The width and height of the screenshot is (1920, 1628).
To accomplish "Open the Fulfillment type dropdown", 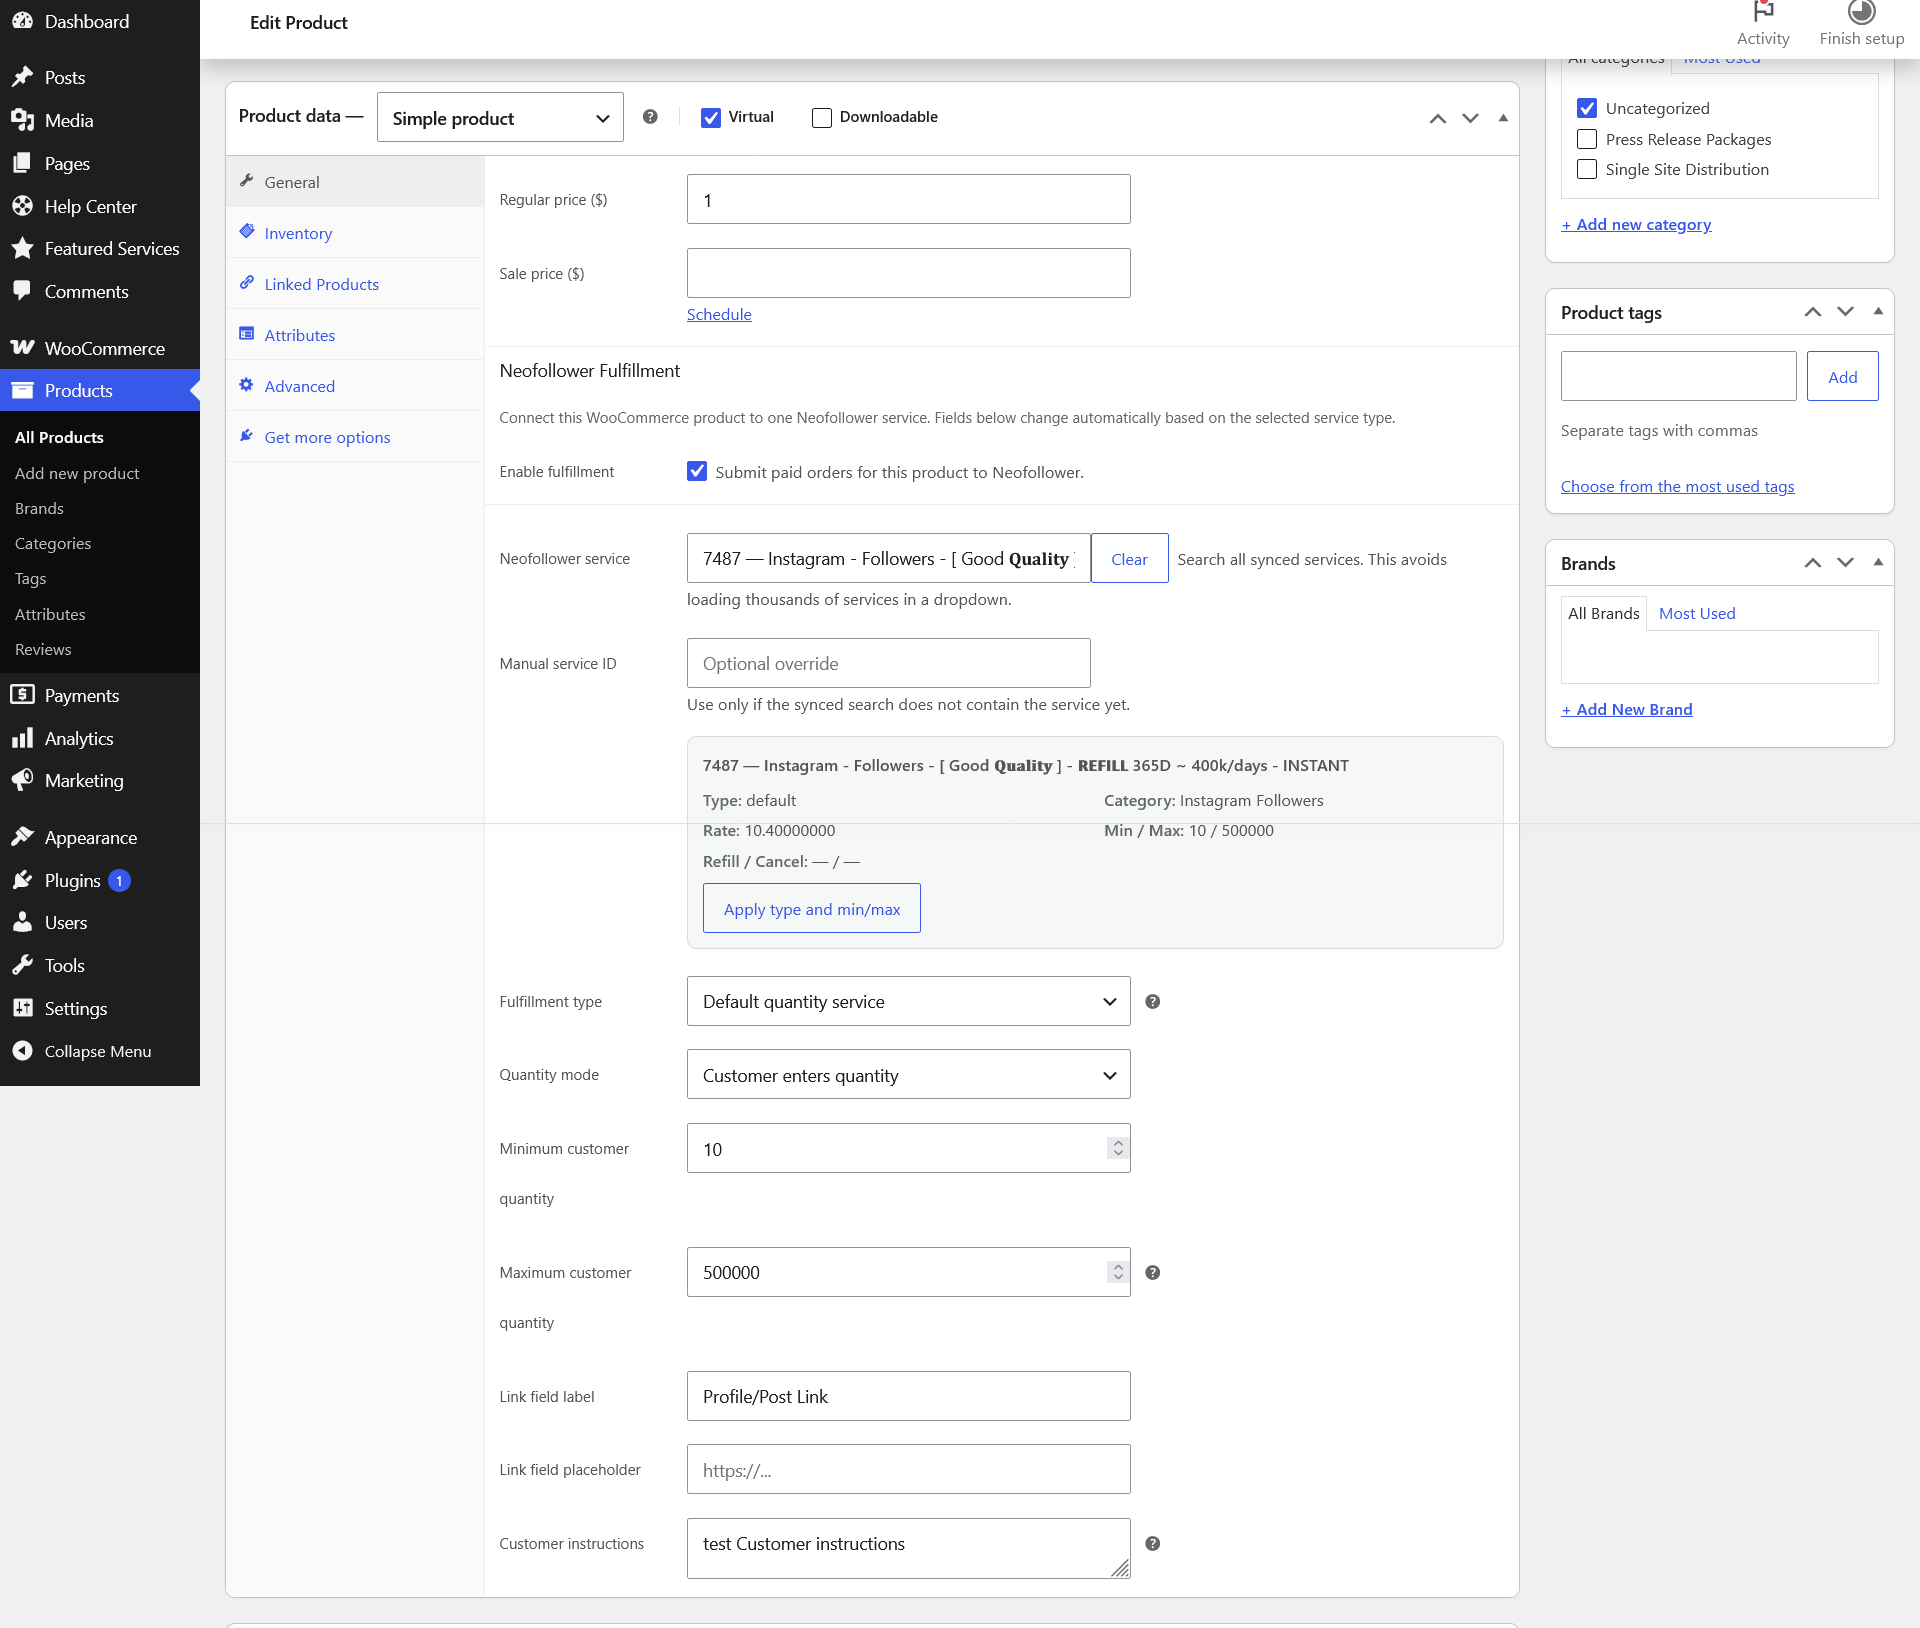I will coord(908,1001).
